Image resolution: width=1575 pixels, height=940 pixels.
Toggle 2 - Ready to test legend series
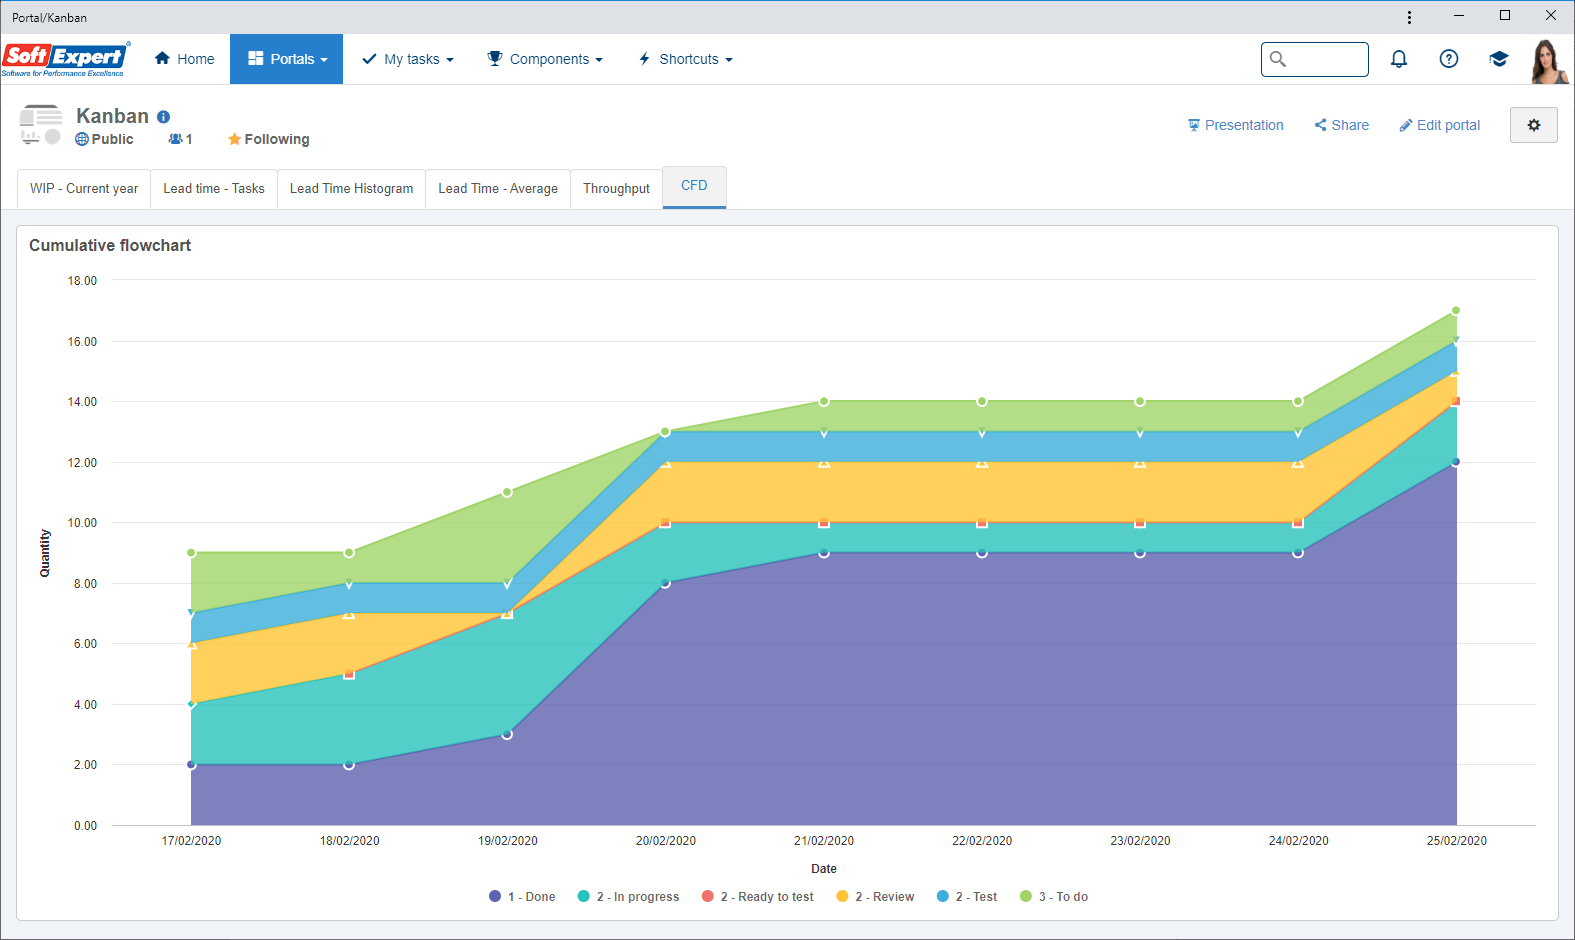pyautogui.click(x=758, y=897)
